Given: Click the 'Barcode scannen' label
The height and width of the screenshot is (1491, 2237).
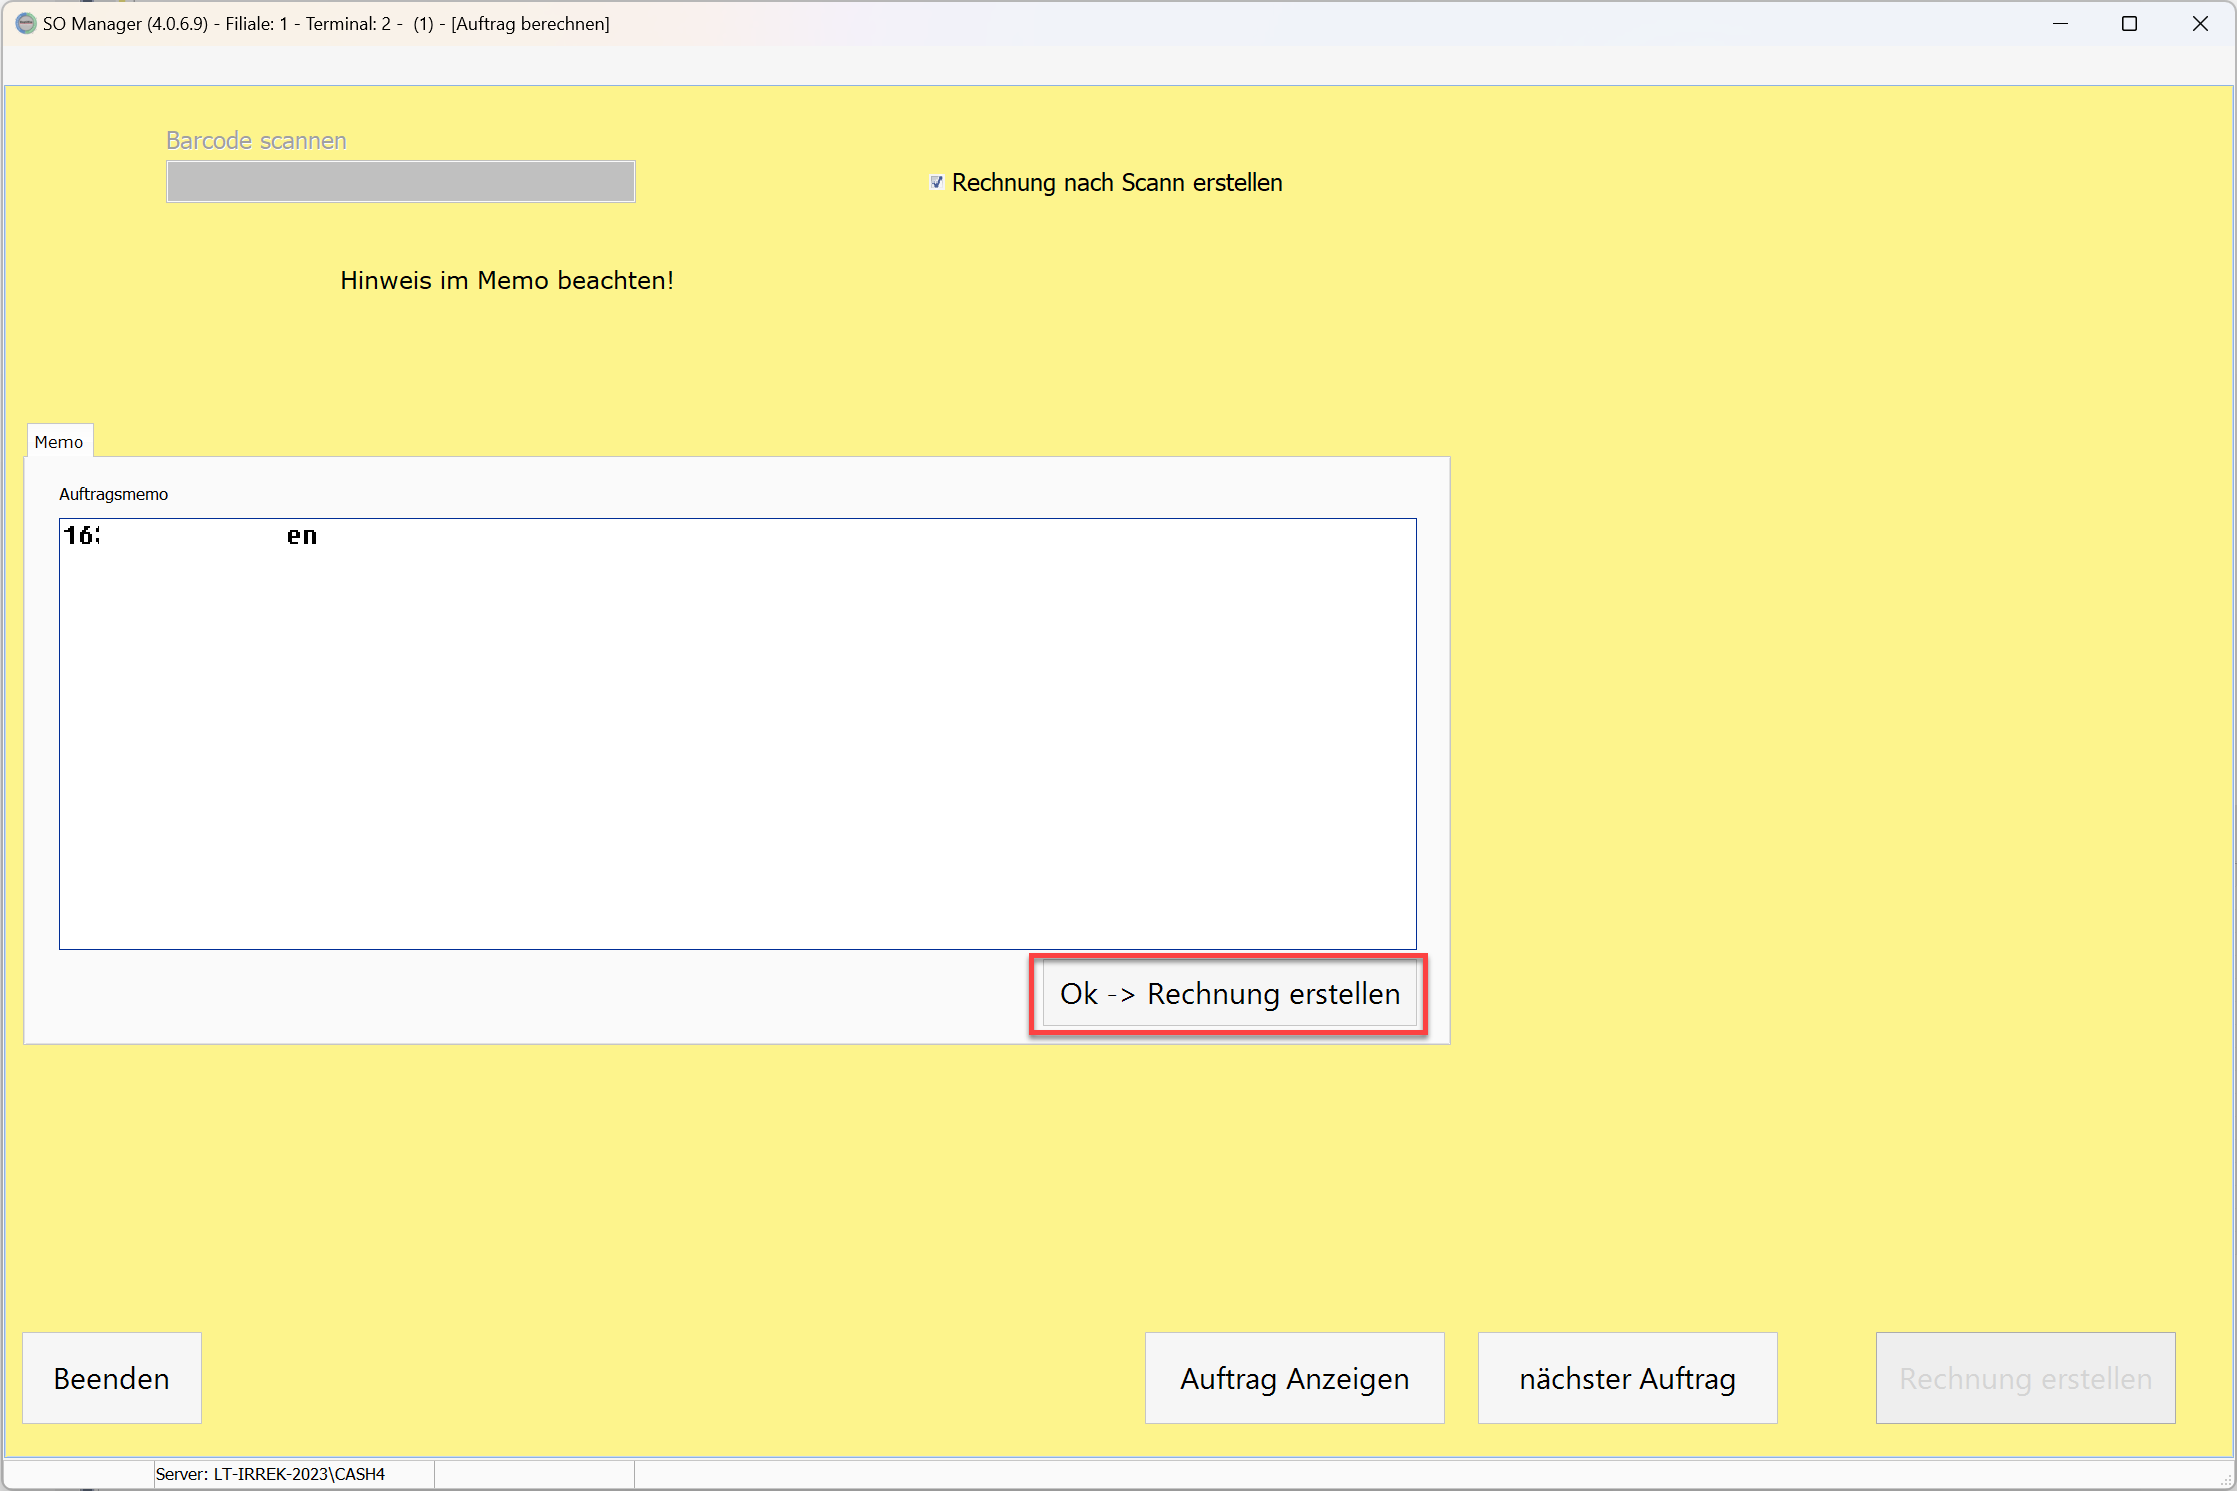Looking at the screenshot, I should click(256, 141).
